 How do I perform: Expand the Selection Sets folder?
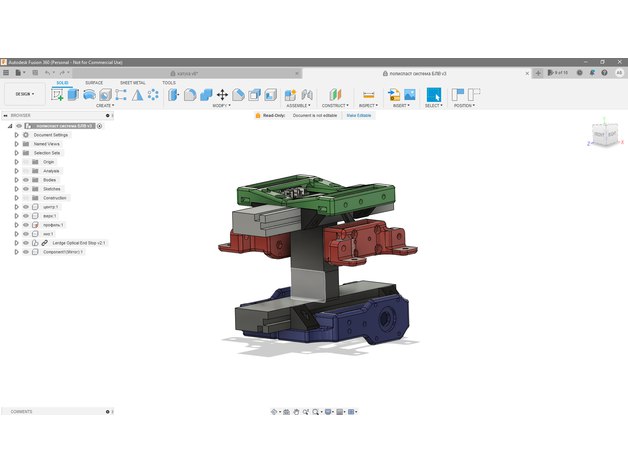(16, 153)
